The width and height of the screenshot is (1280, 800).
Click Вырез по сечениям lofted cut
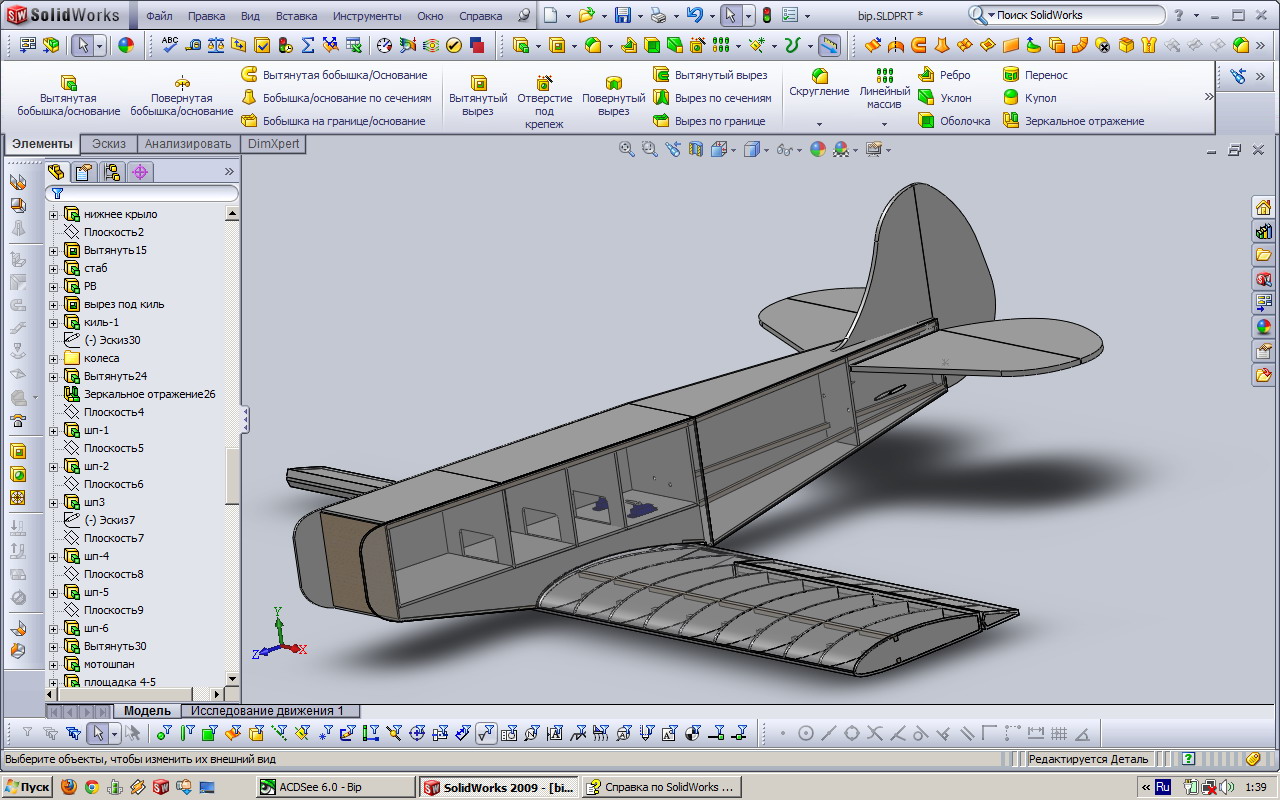click(712, 98)
